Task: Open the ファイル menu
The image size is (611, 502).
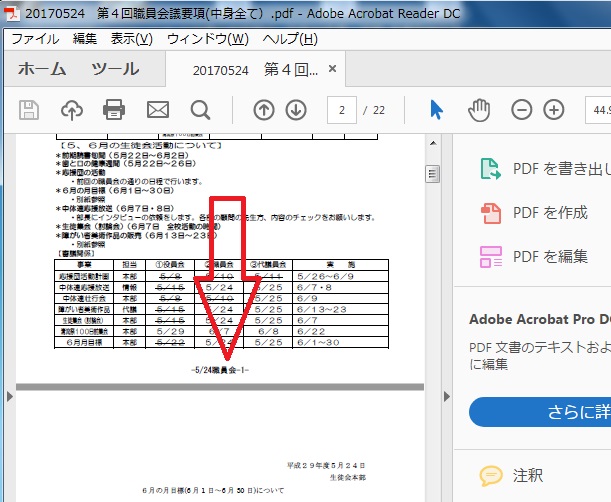Action: 34,39
